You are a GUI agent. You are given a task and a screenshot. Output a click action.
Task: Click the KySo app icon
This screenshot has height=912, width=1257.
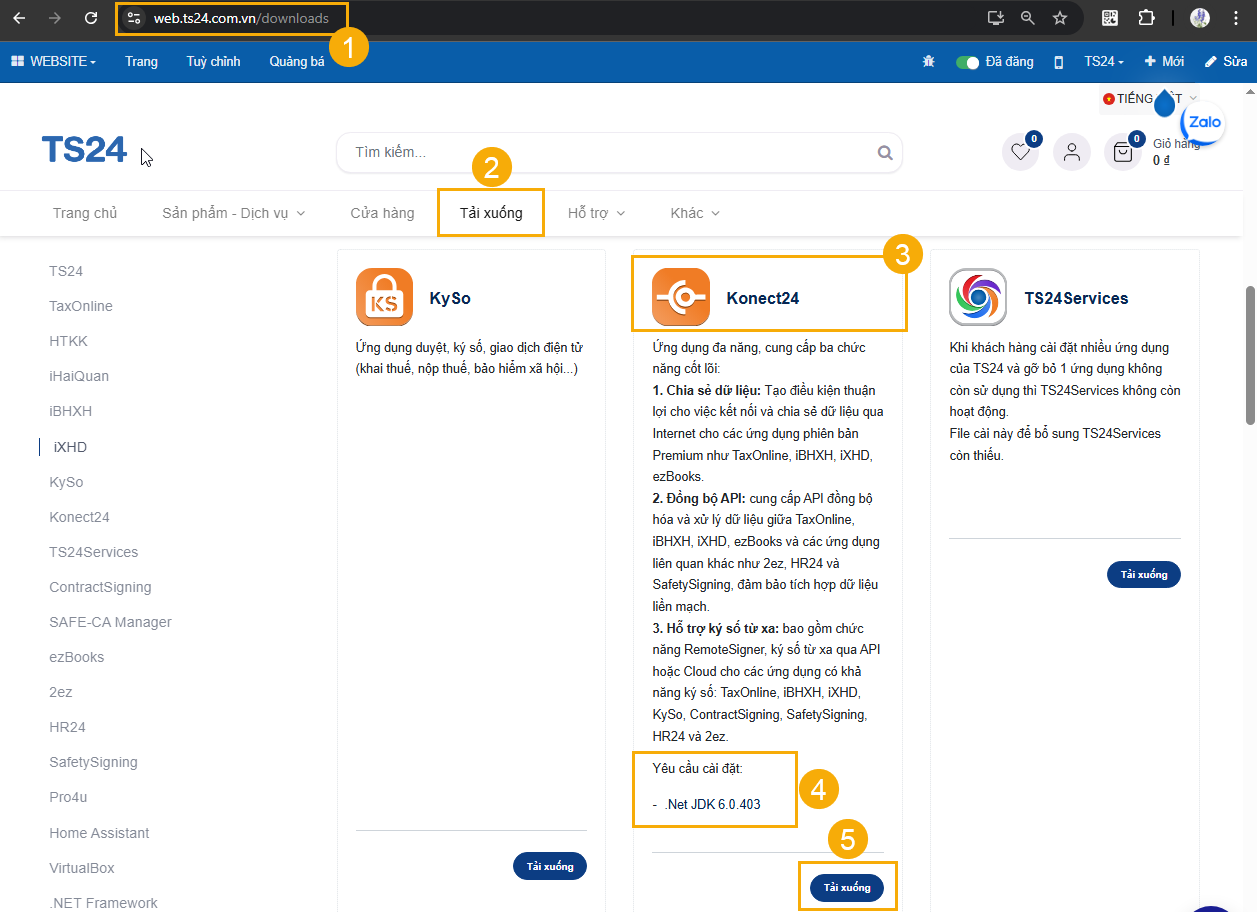[x=384, y=297]
